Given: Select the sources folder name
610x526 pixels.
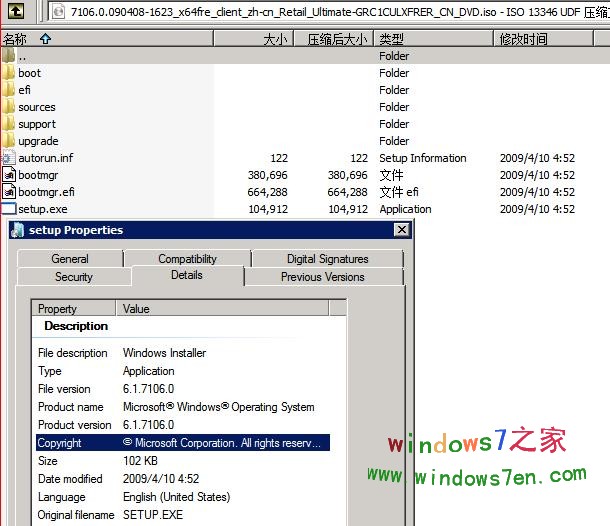Looking at the screenshot, I should click(37, 107).
